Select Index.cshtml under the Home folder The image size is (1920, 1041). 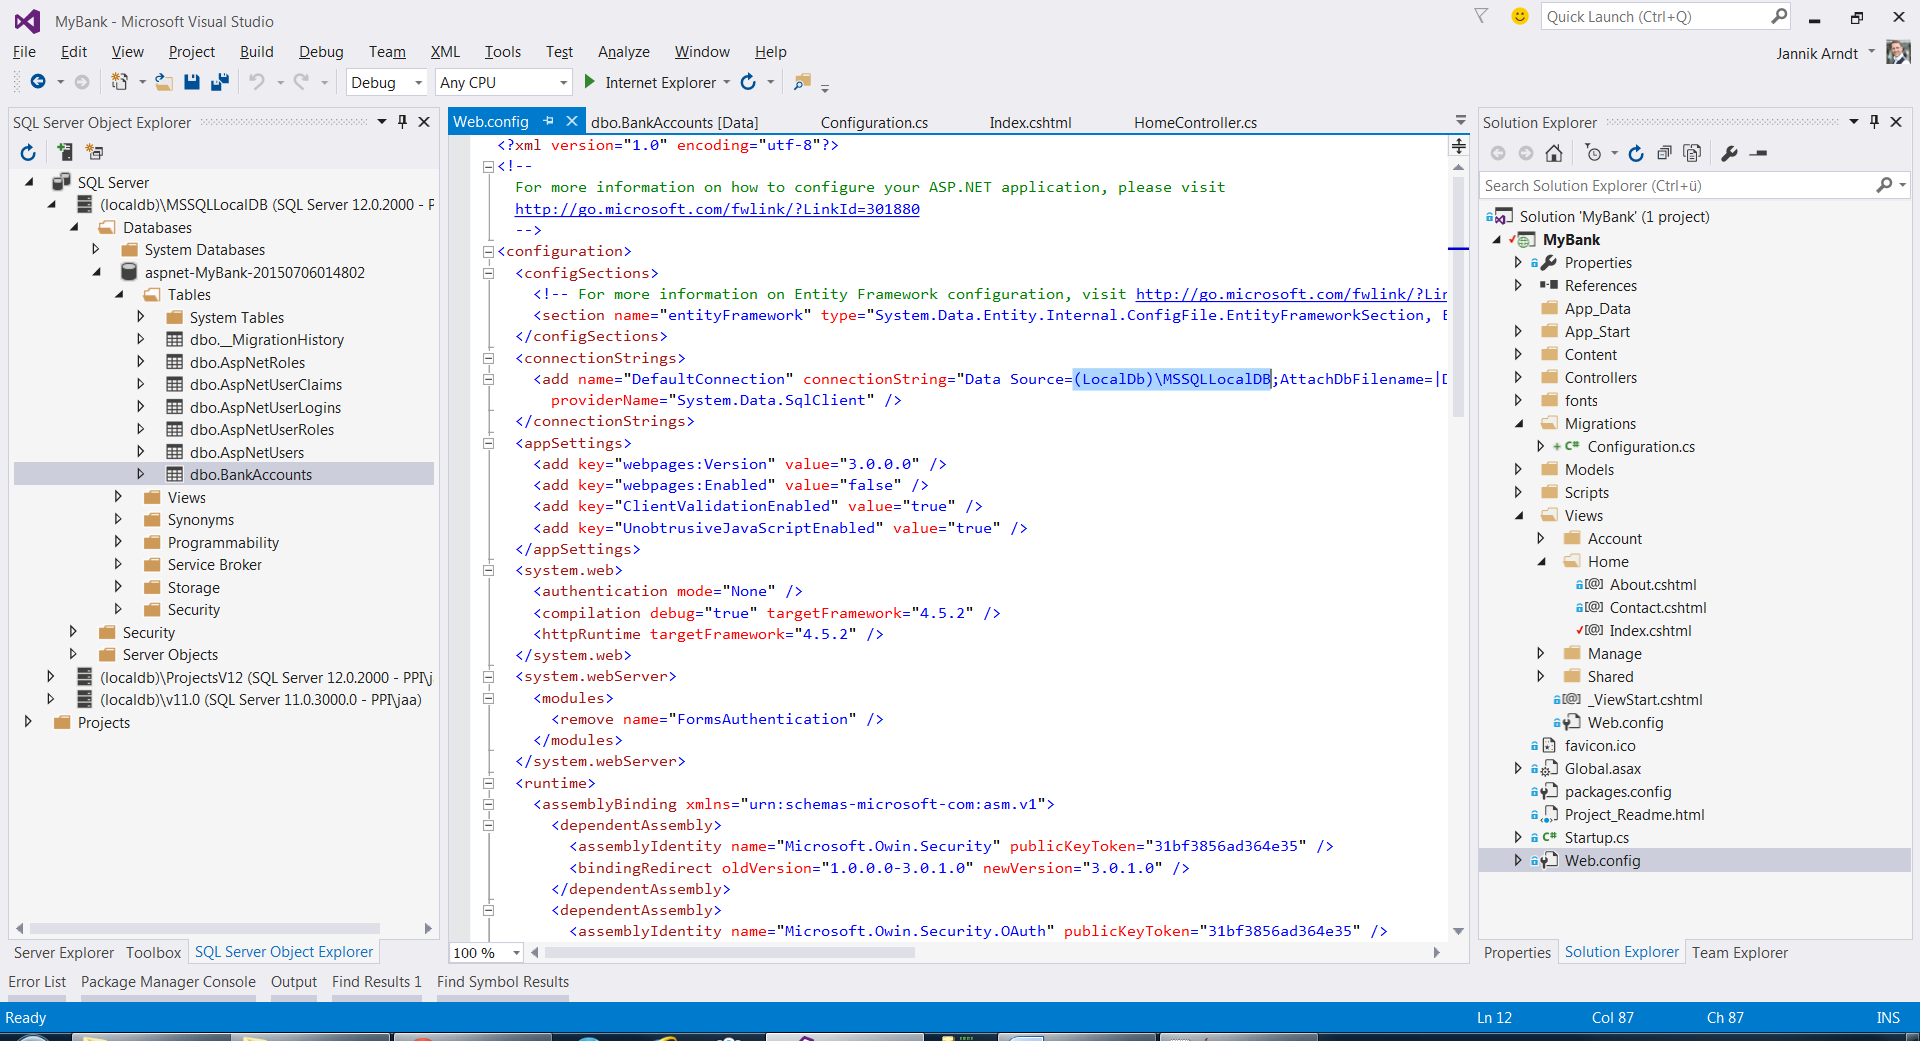click(1650, 631)
